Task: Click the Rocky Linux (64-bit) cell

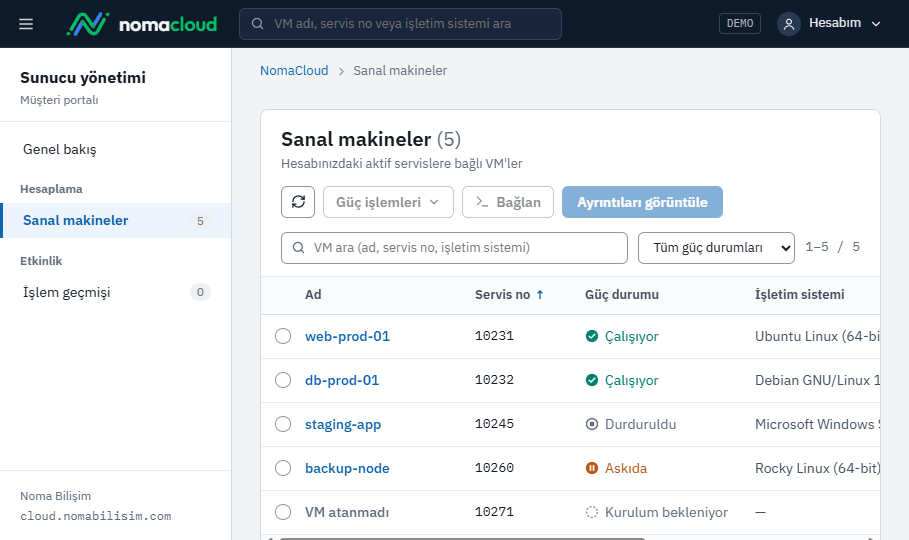Action: [817, 468]
